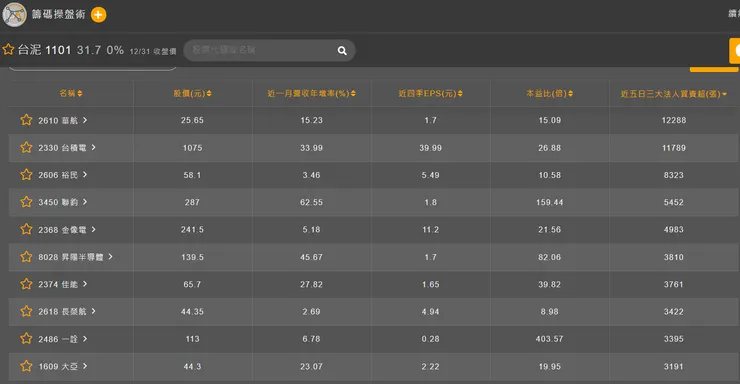Select 佳能 net buy value 3761
The height and width of the screenshot is (384, 740).
point(673,284)
